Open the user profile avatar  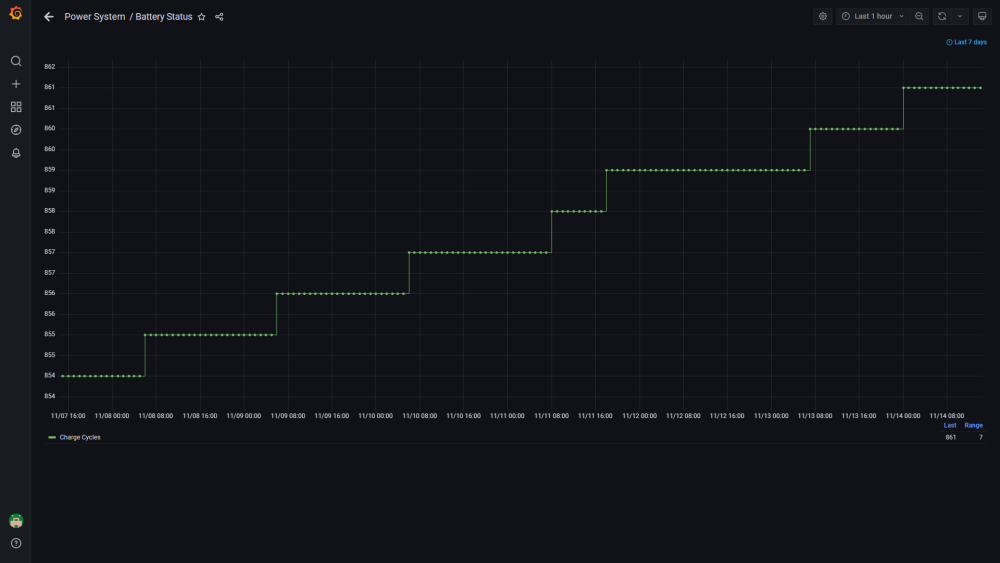[16, 521]
